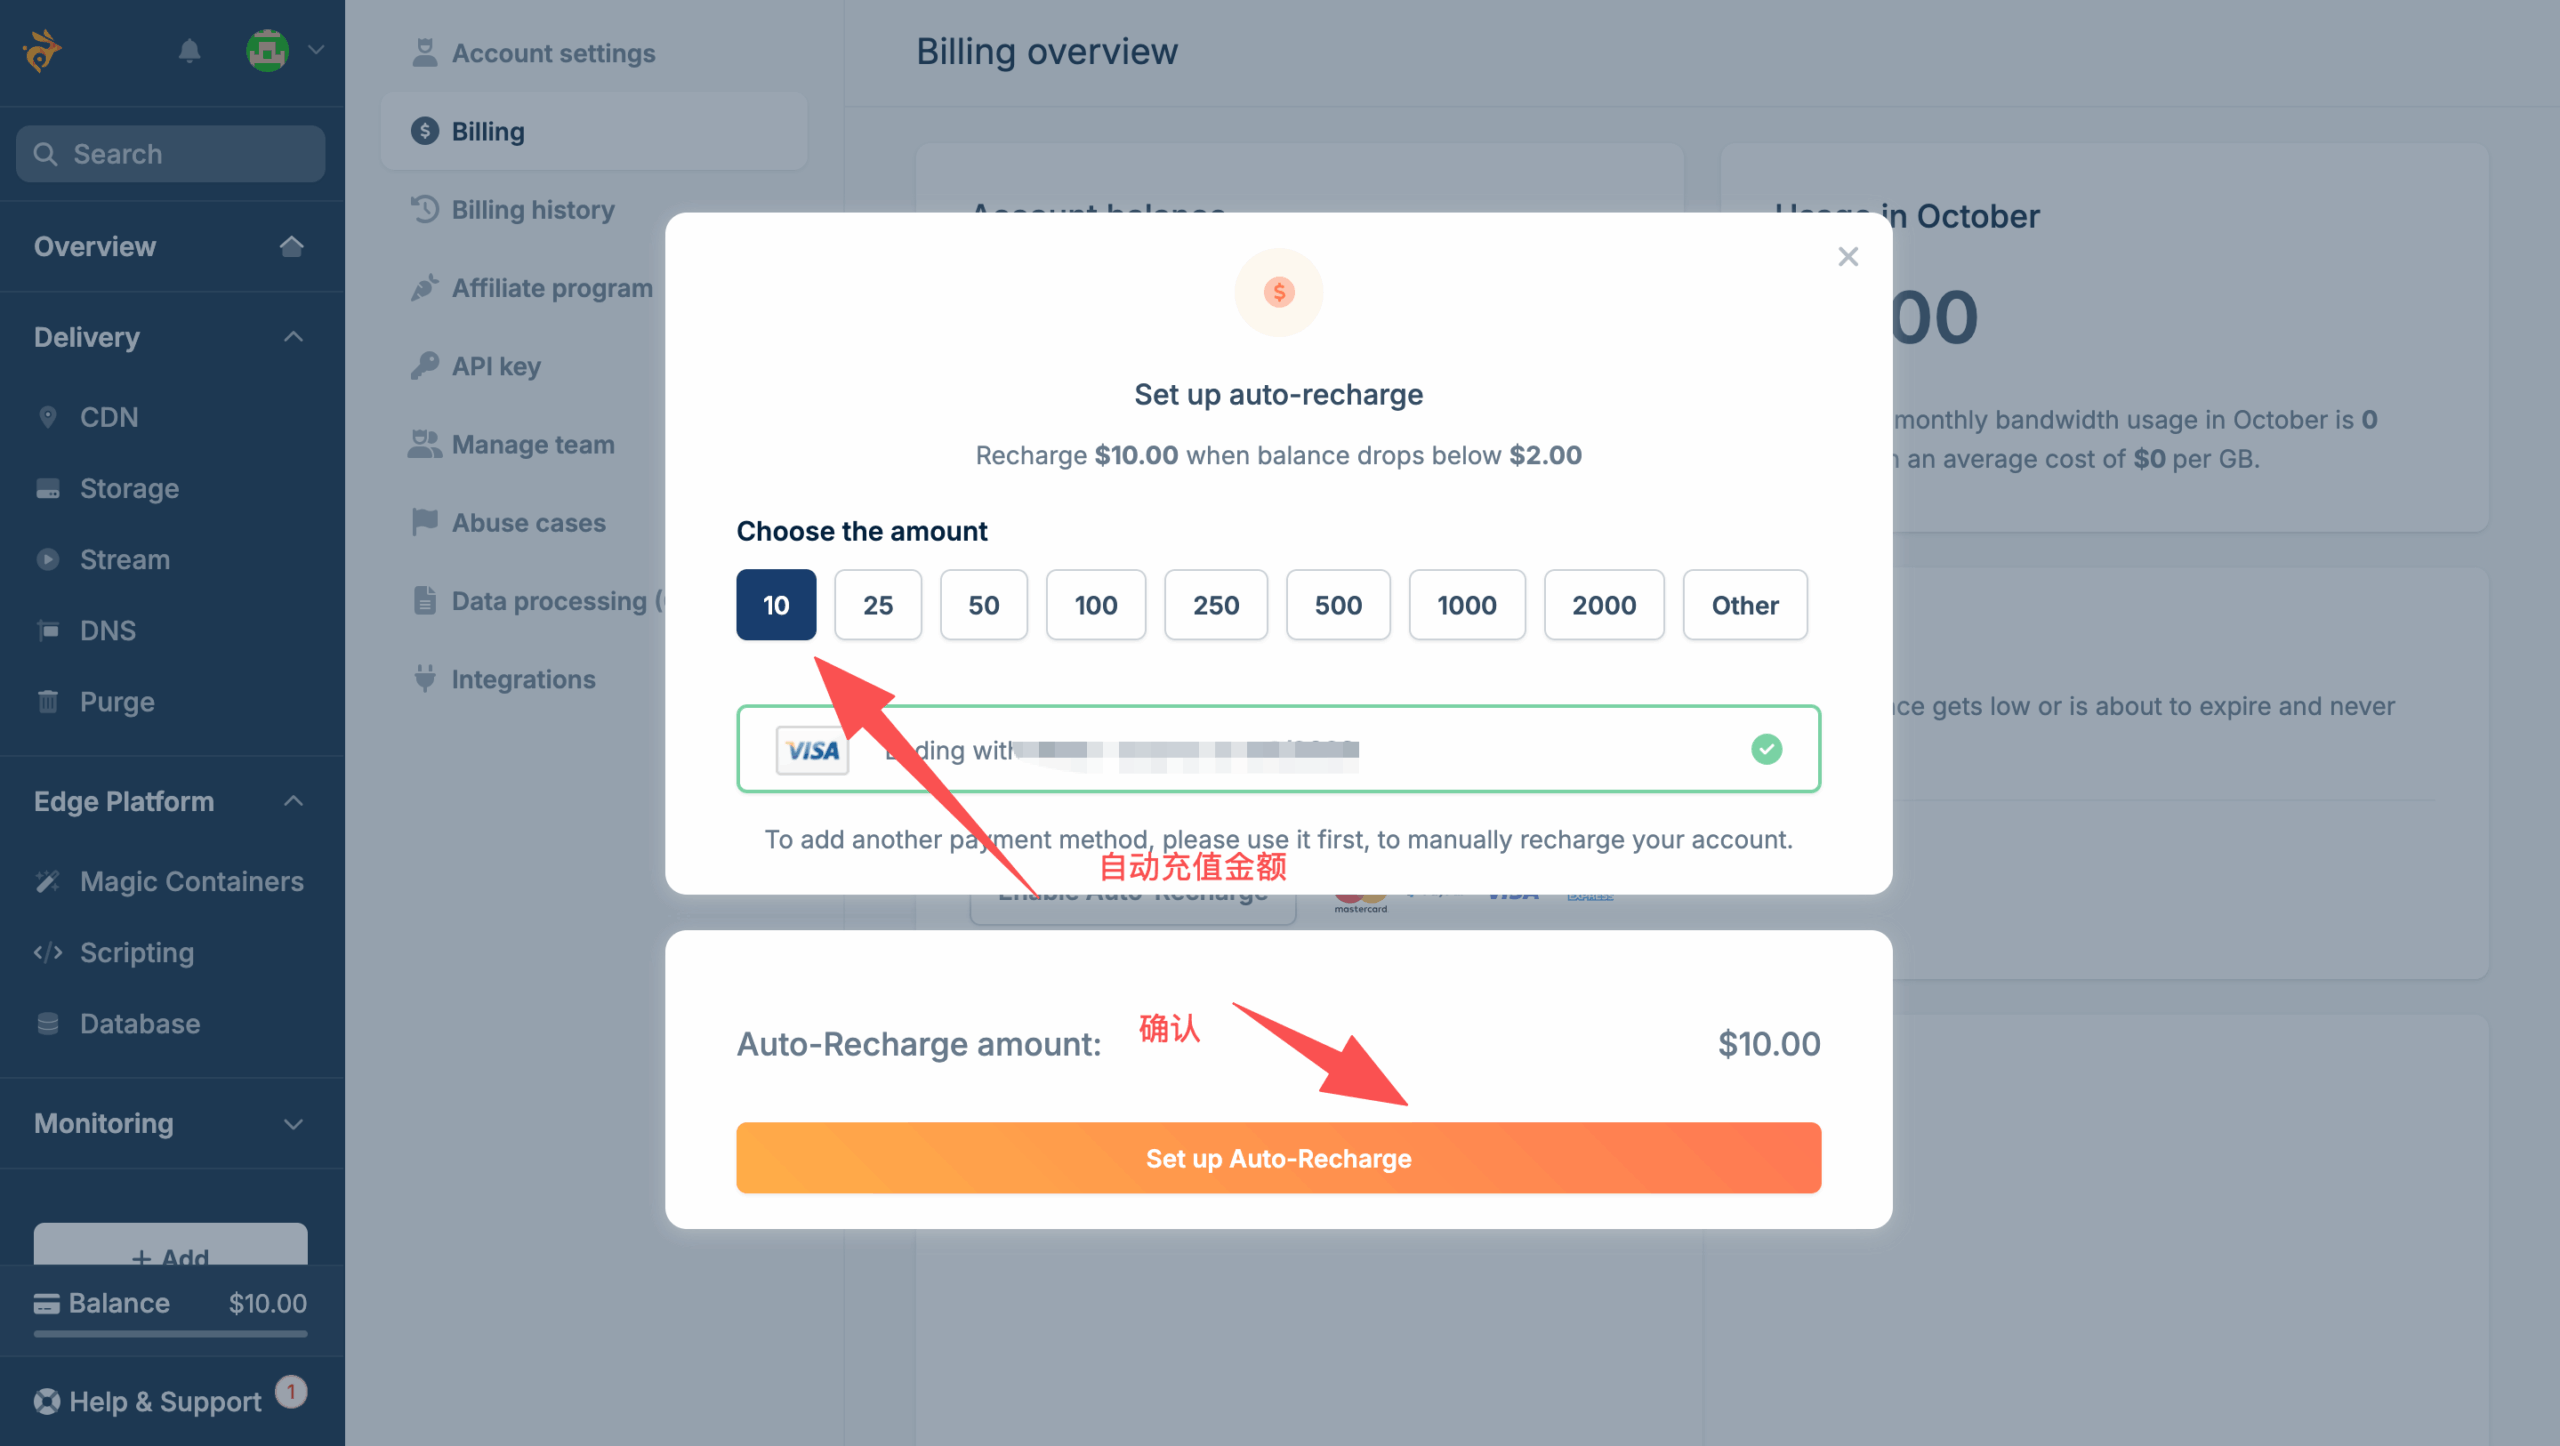Open the API key settings page
The width and height of the screenshot is (2560, 1446).
coord(496,366)
